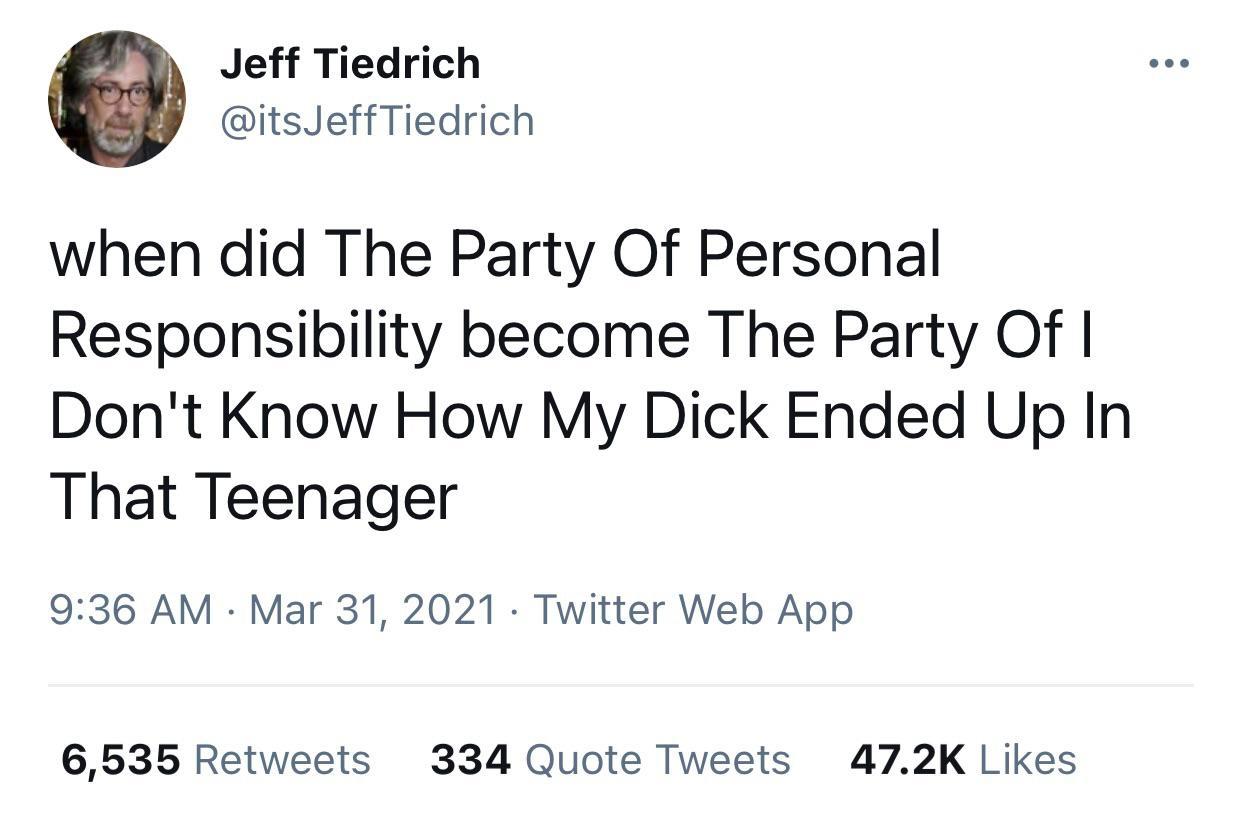The width and height of the screenshot is (1242, 823).
Task: Click the line starting "Don't Know How"
Action: (x=590, y=416)
